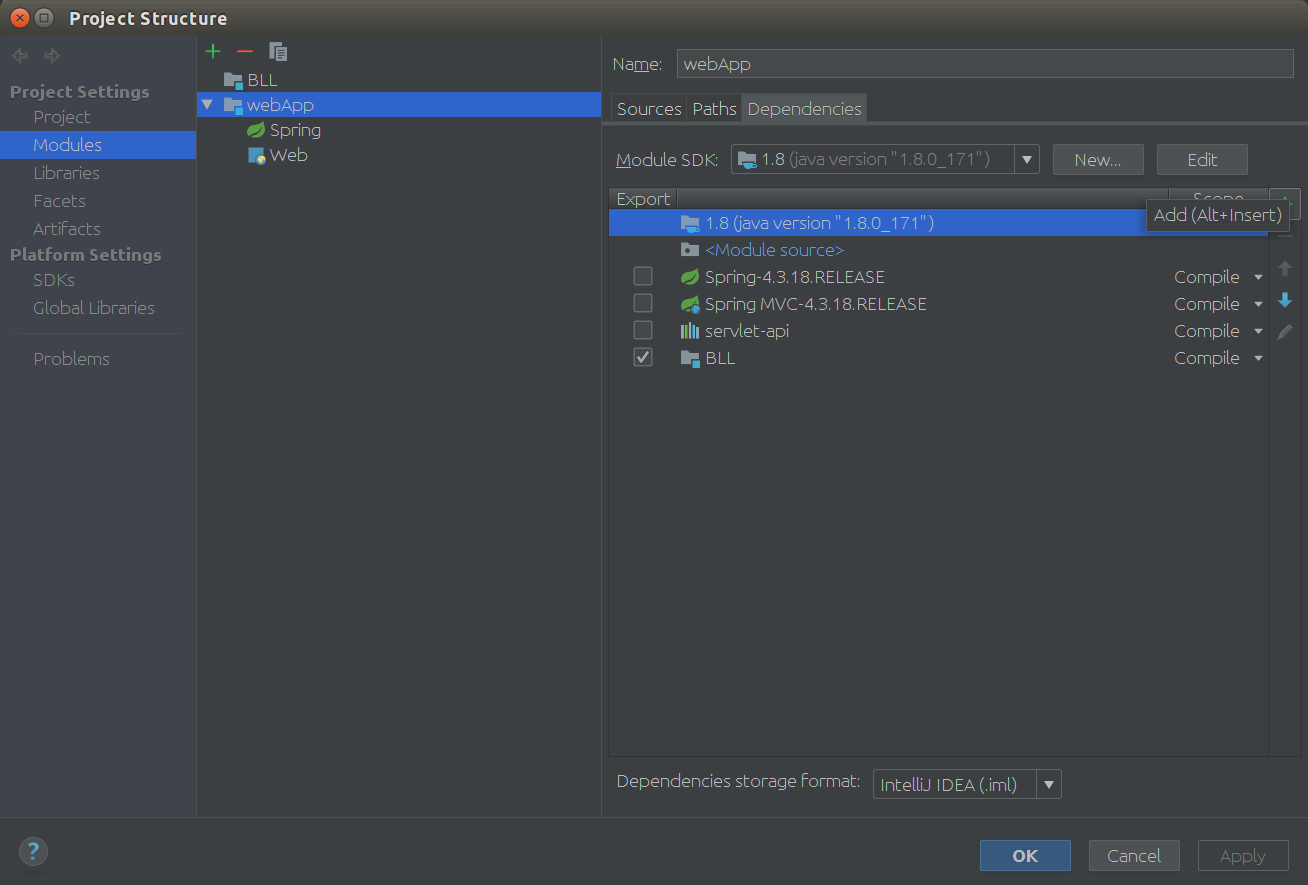
Task: Click the JDK 1.8 folder icon in list
Action: (690, 223)
